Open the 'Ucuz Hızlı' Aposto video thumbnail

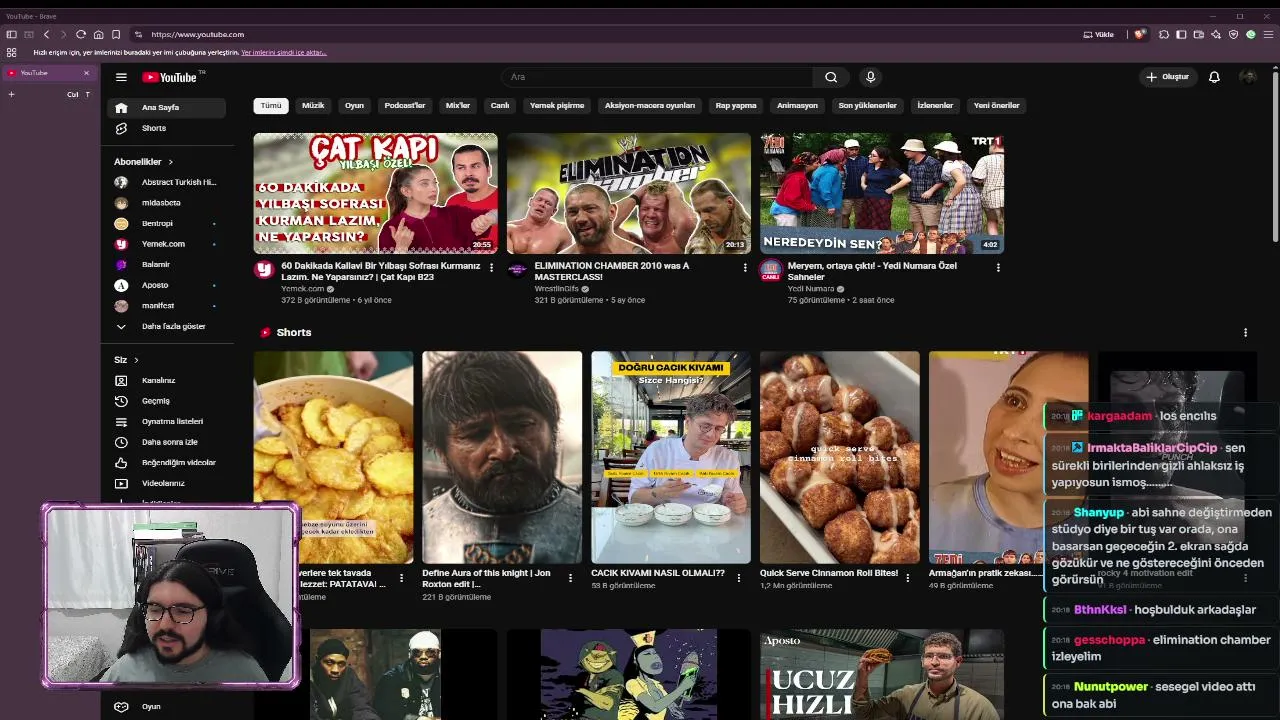[881, 674]
